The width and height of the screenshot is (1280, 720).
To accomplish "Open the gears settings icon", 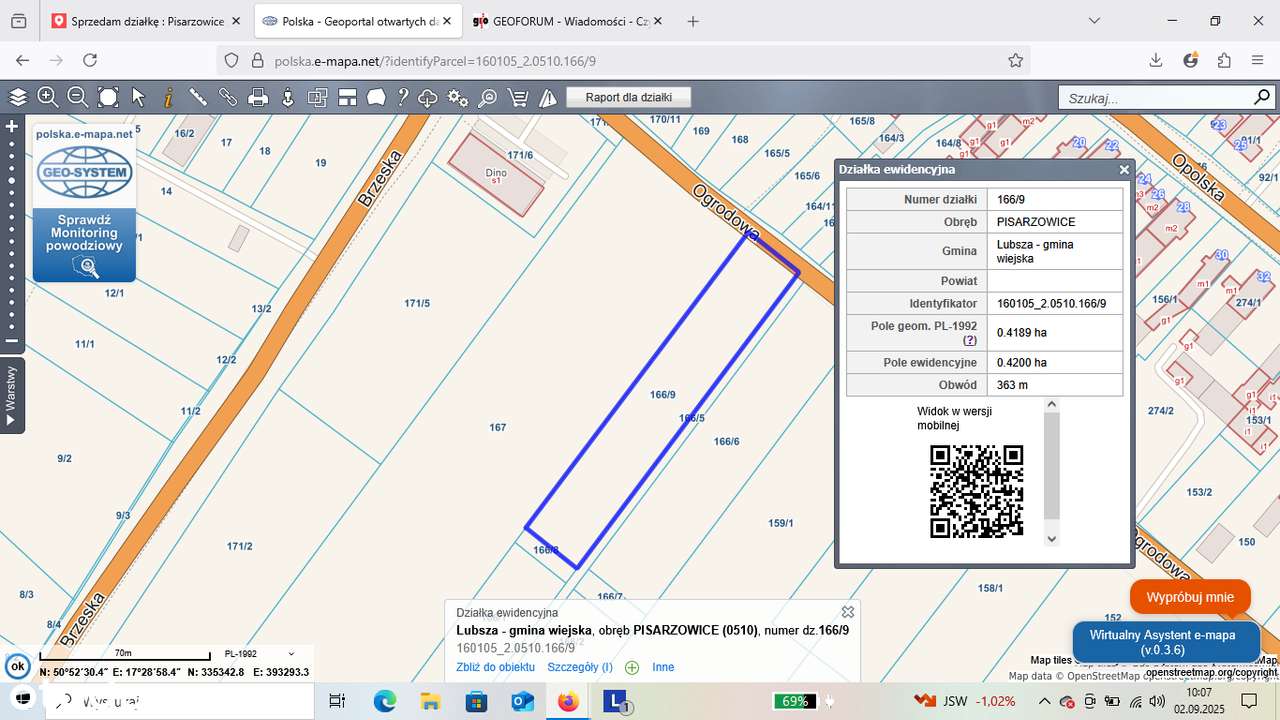I will coord(458,97).
